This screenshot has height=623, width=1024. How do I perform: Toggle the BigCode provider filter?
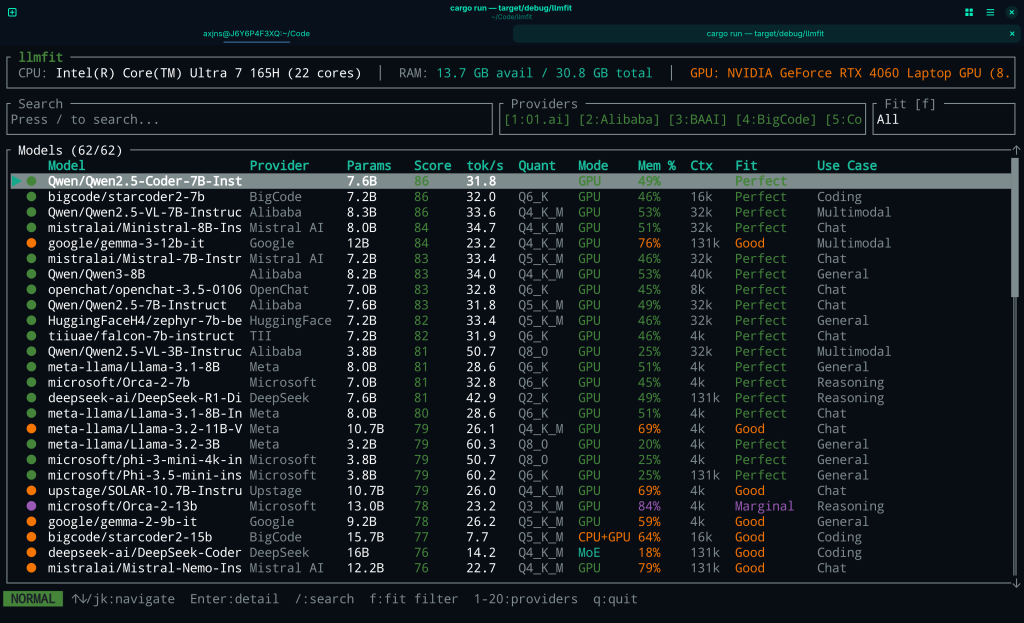pos(780,120)
